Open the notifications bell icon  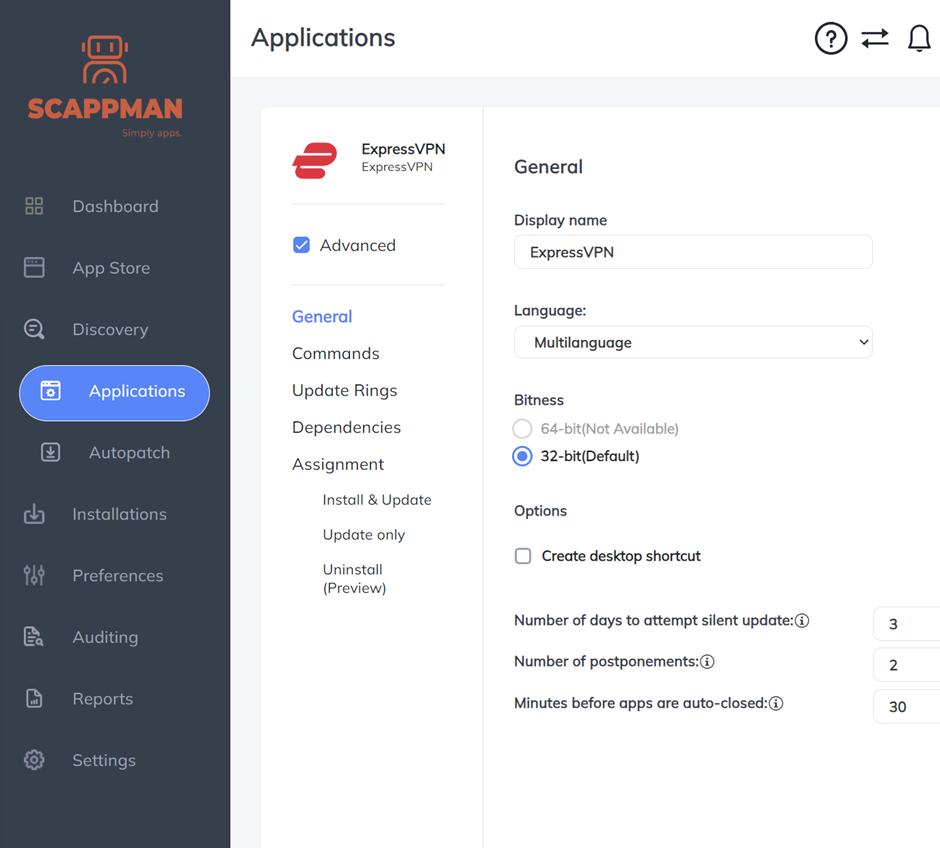coord(918,39)
